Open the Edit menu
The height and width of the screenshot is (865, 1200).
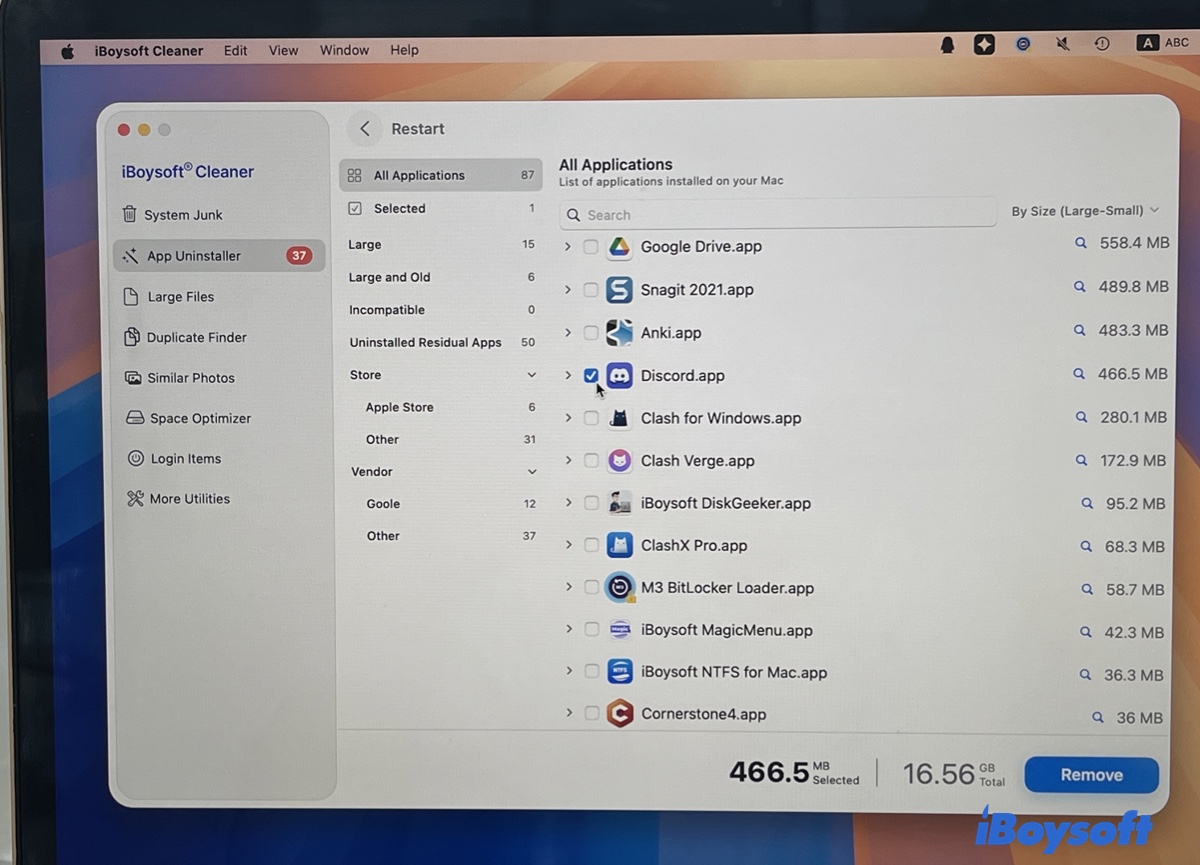[x=236, y=51]
